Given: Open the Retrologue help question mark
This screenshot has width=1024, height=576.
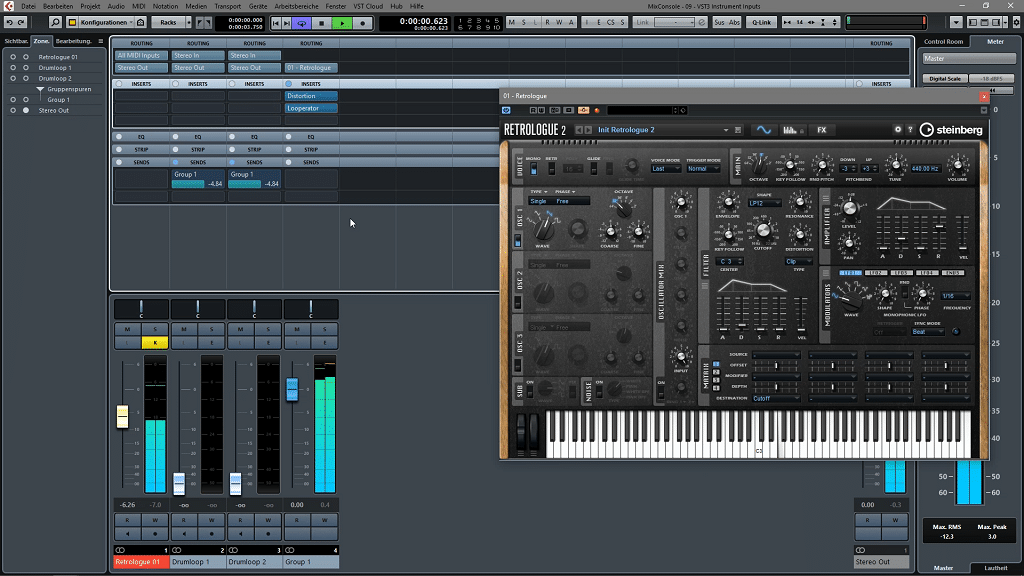Looking at the screenshot, I should pos(910,129).
